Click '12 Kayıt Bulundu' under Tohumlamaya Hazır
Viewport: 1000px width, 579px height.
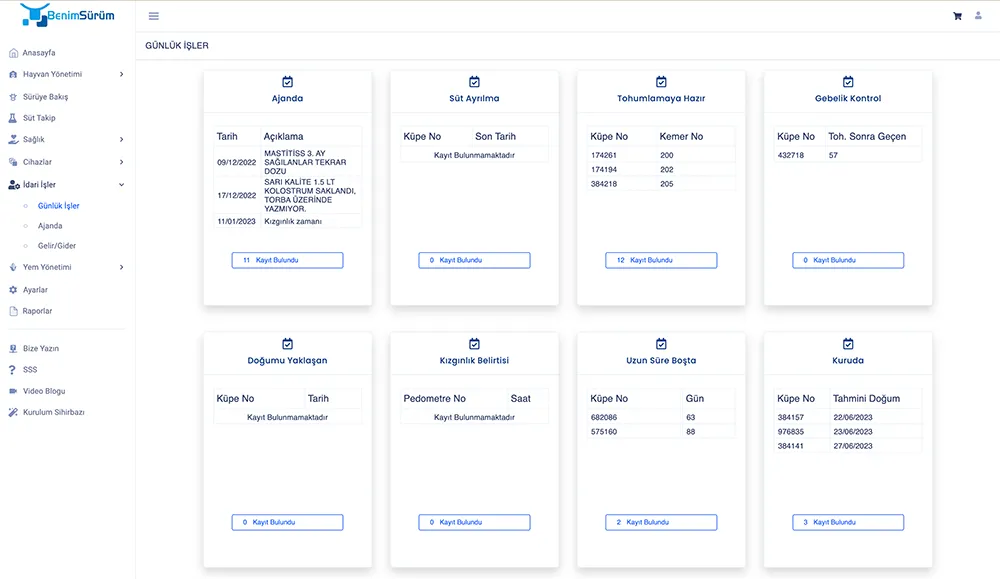coord(661,260)
